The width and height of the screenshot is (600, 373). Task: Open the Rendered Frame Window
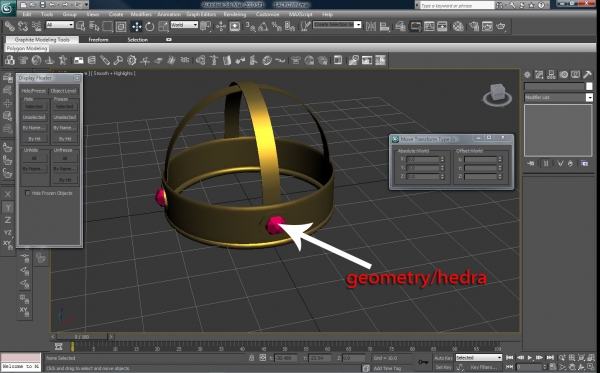(x=487, y=26)
